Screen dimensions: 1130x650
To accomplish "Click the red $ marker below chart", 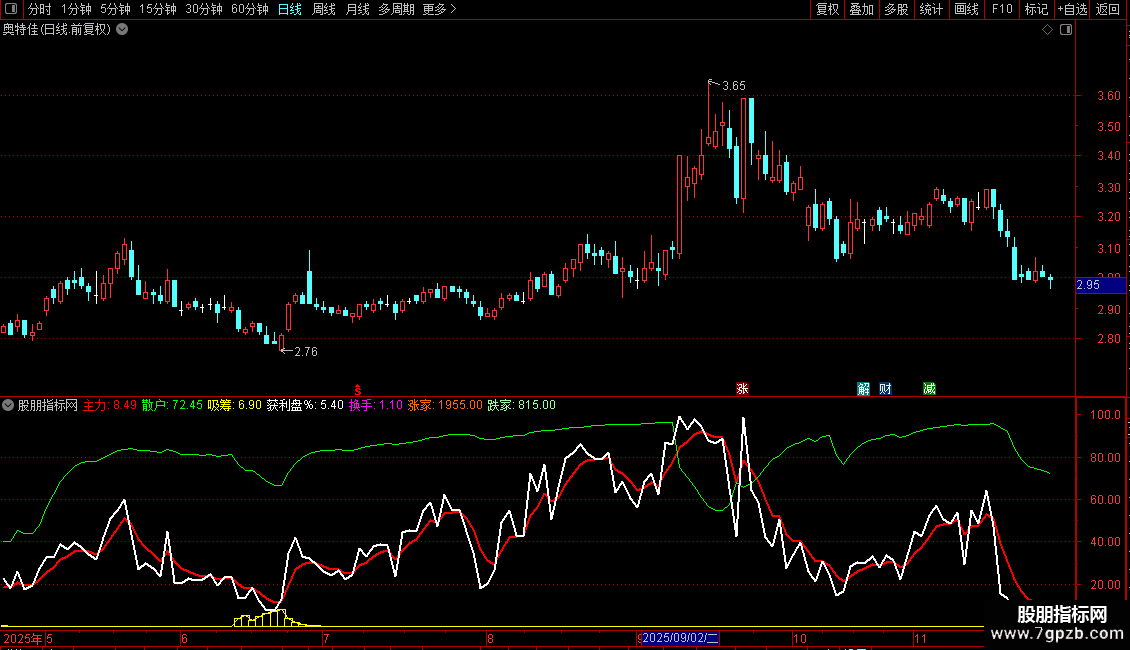I will (x=358, y=389).
